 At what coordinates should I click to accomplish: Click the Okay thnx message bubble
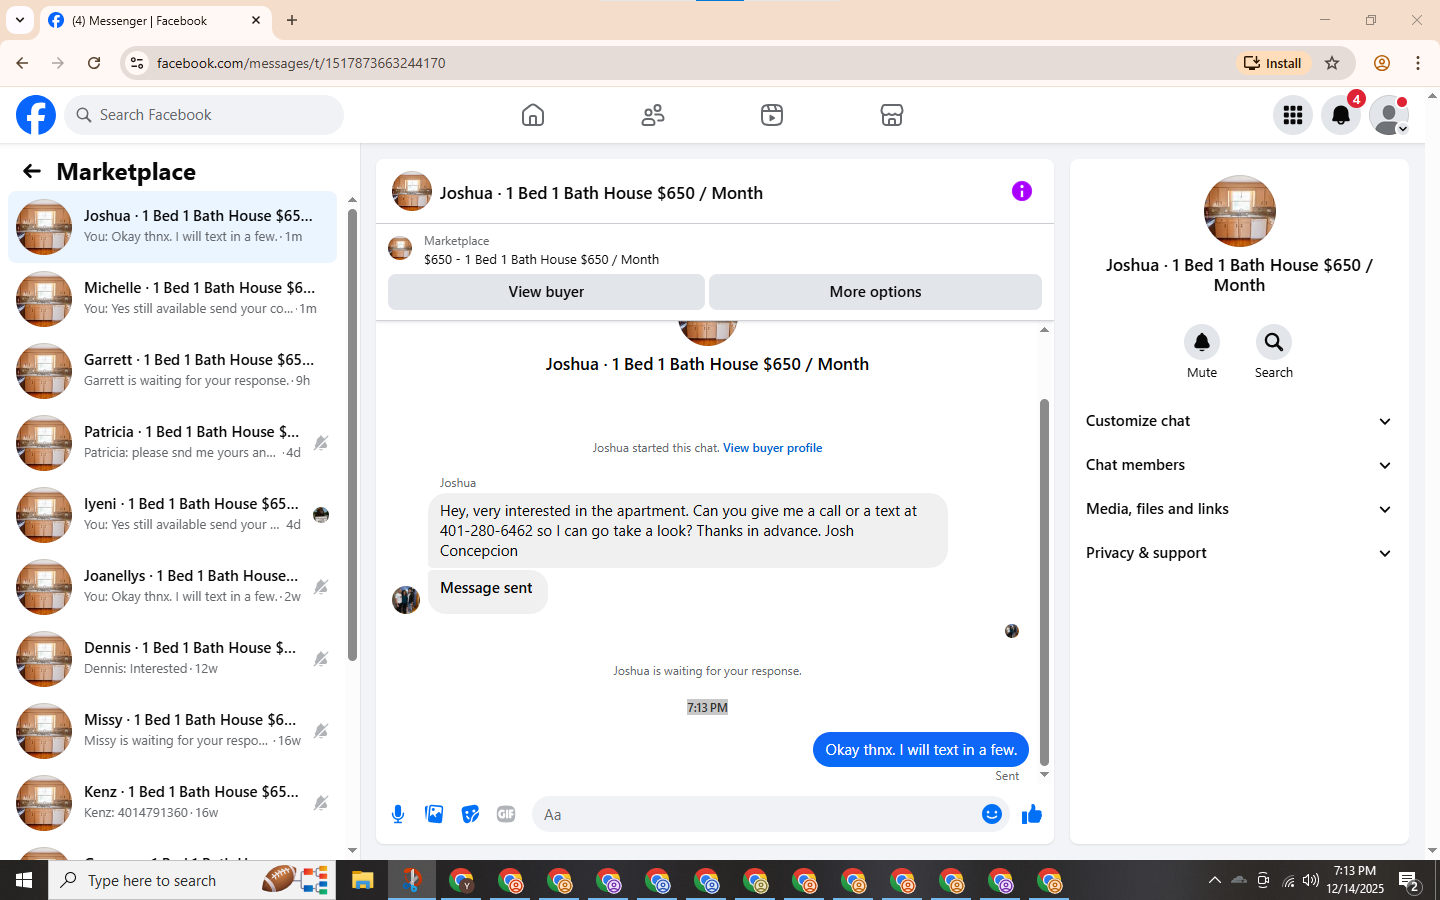[921, 749]
